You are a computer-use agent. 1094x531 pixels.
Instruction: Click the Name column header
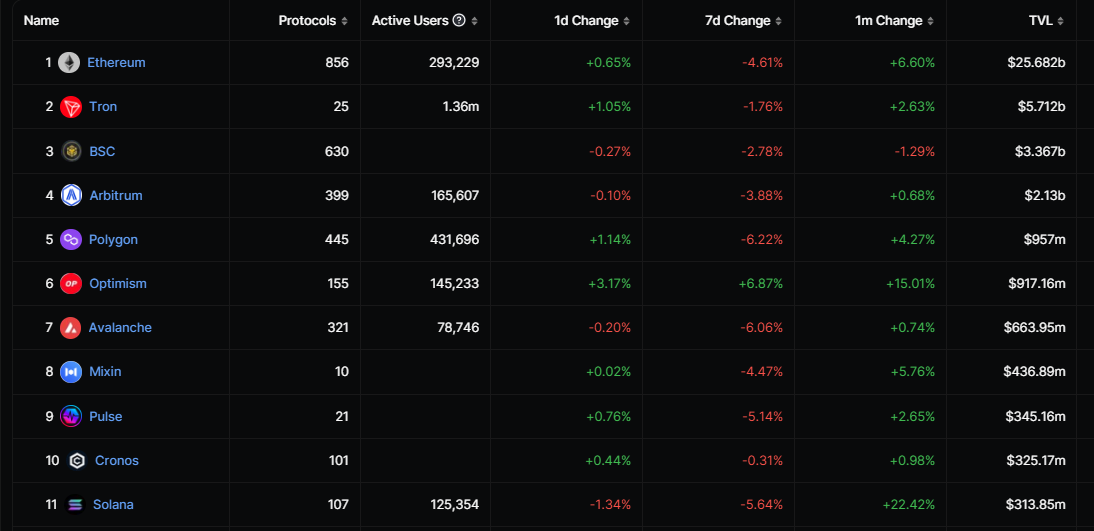pyautogui.click(x=41, y=21)
